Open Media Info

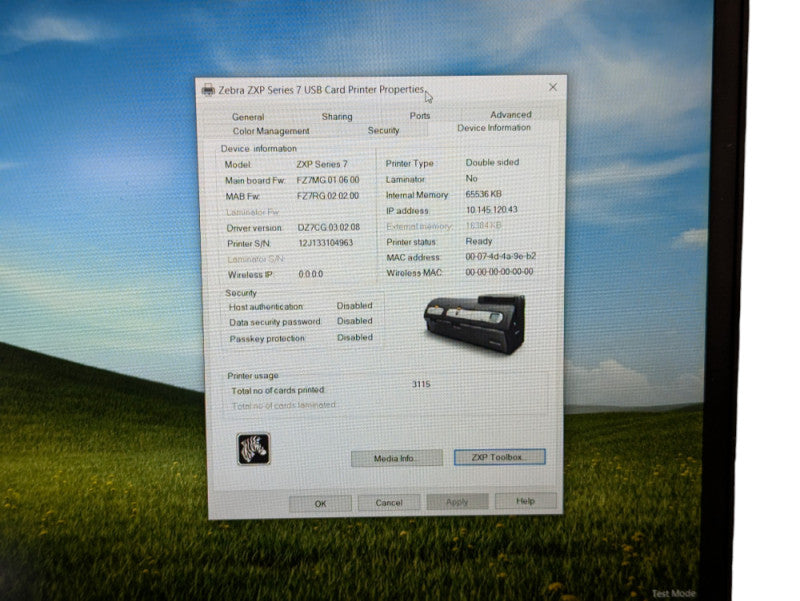click(x=396, y=458)
